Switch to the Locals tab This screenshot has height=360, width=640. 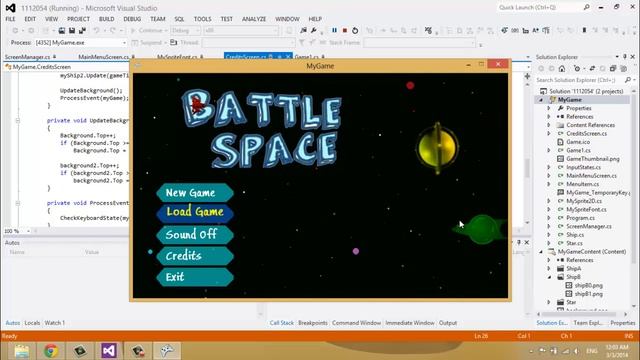pyautogui.click(x=32, y=323)
